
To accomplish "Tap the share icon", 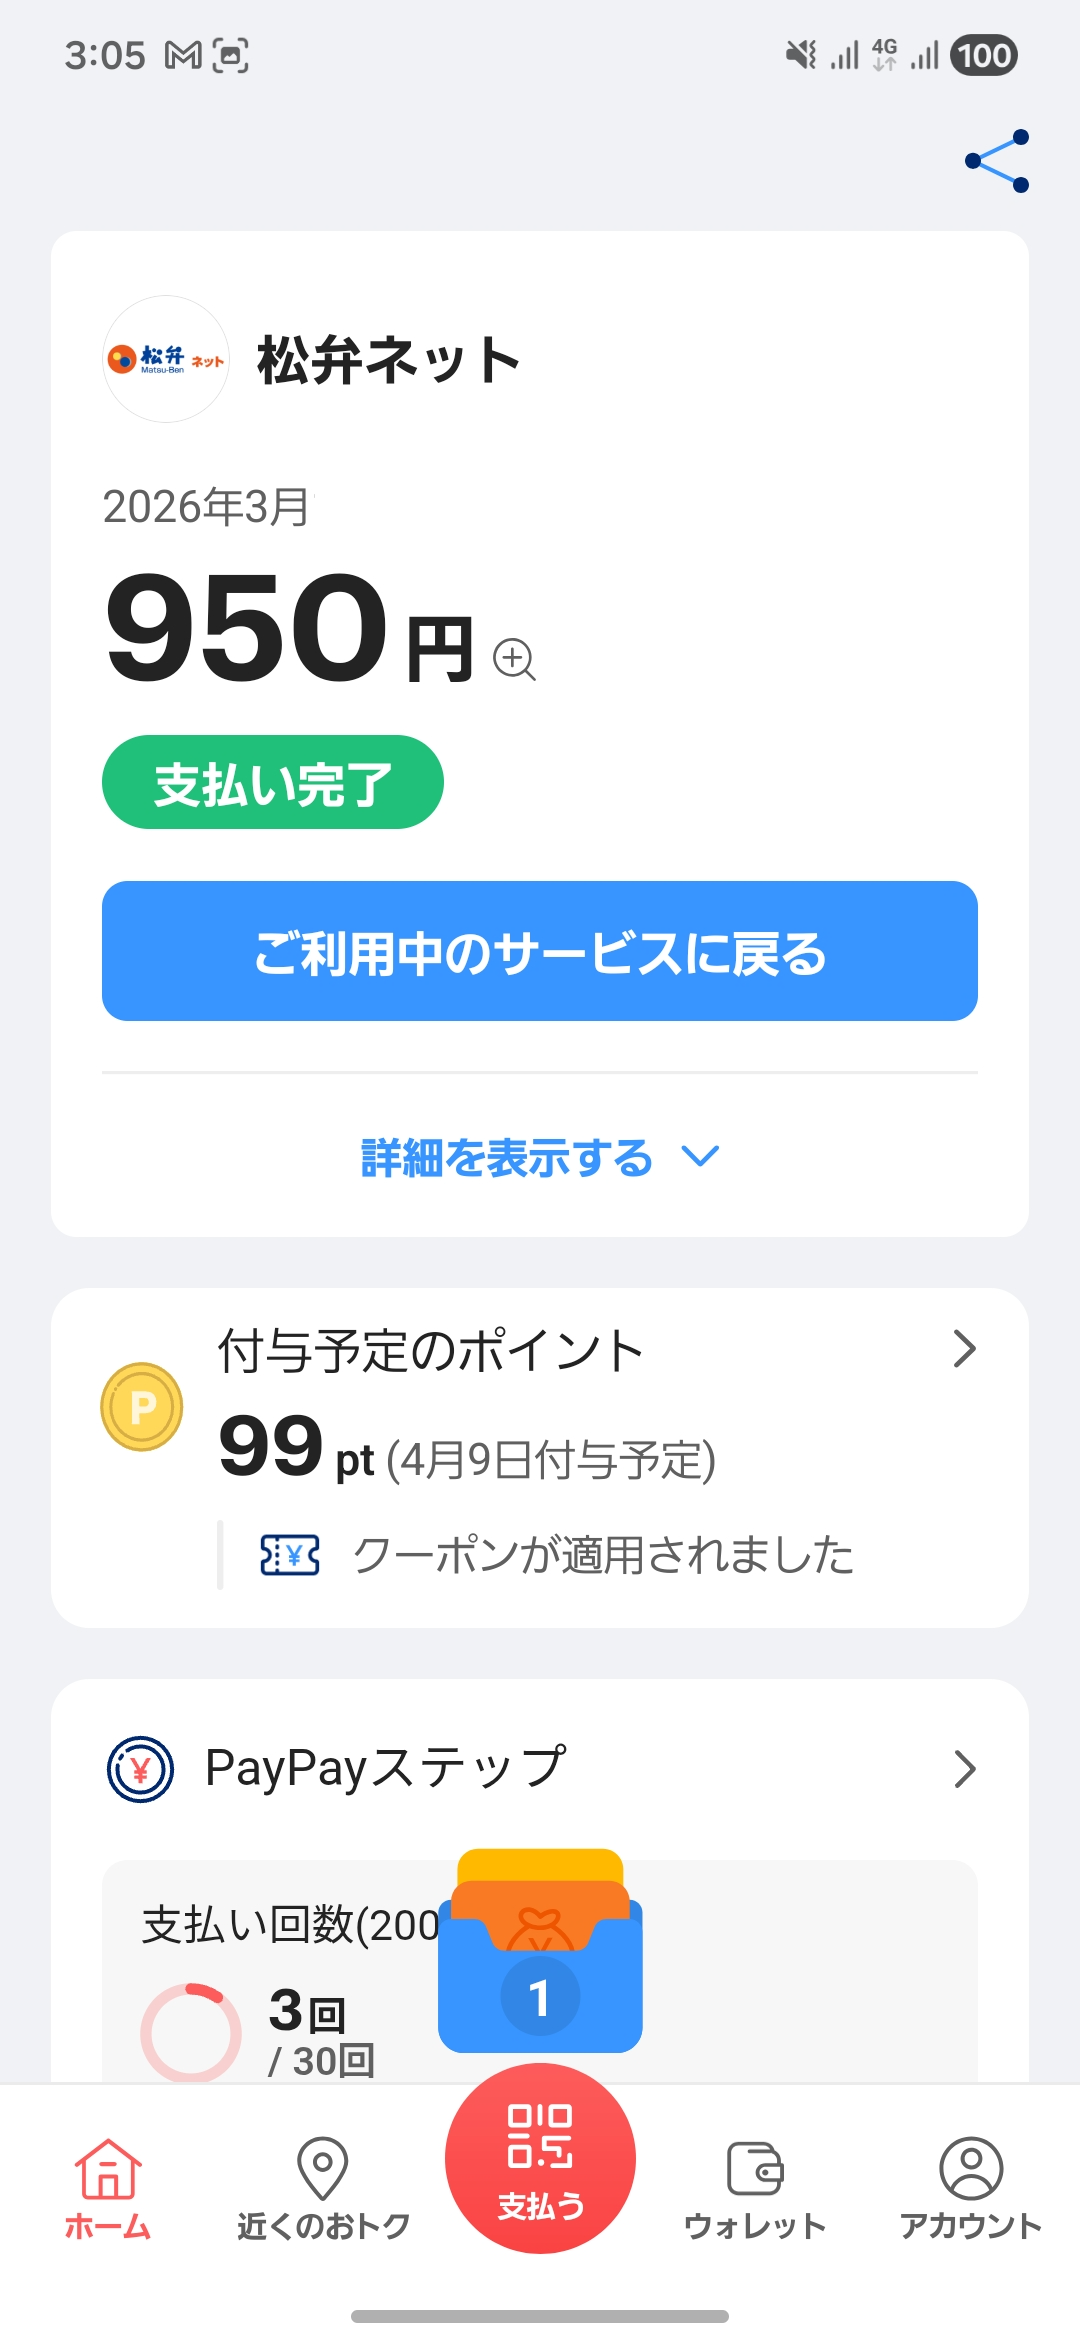I will [997, 161].
